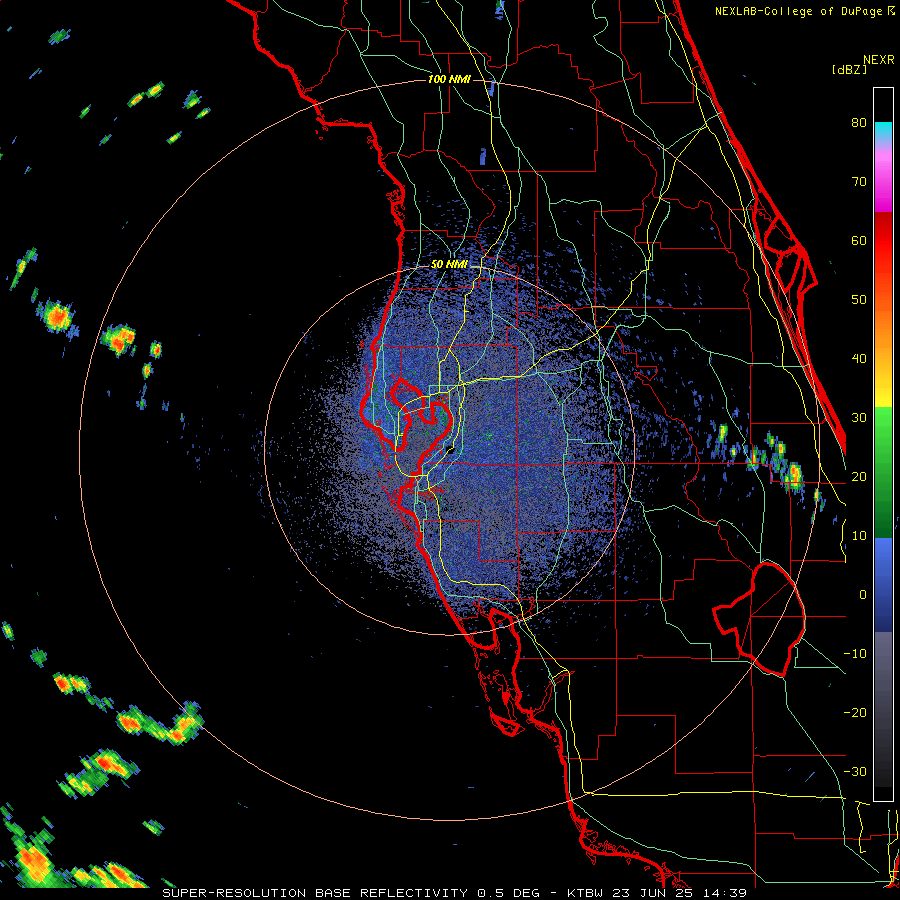Click the 50 dBZ scale label

click(x=859, y=300)
